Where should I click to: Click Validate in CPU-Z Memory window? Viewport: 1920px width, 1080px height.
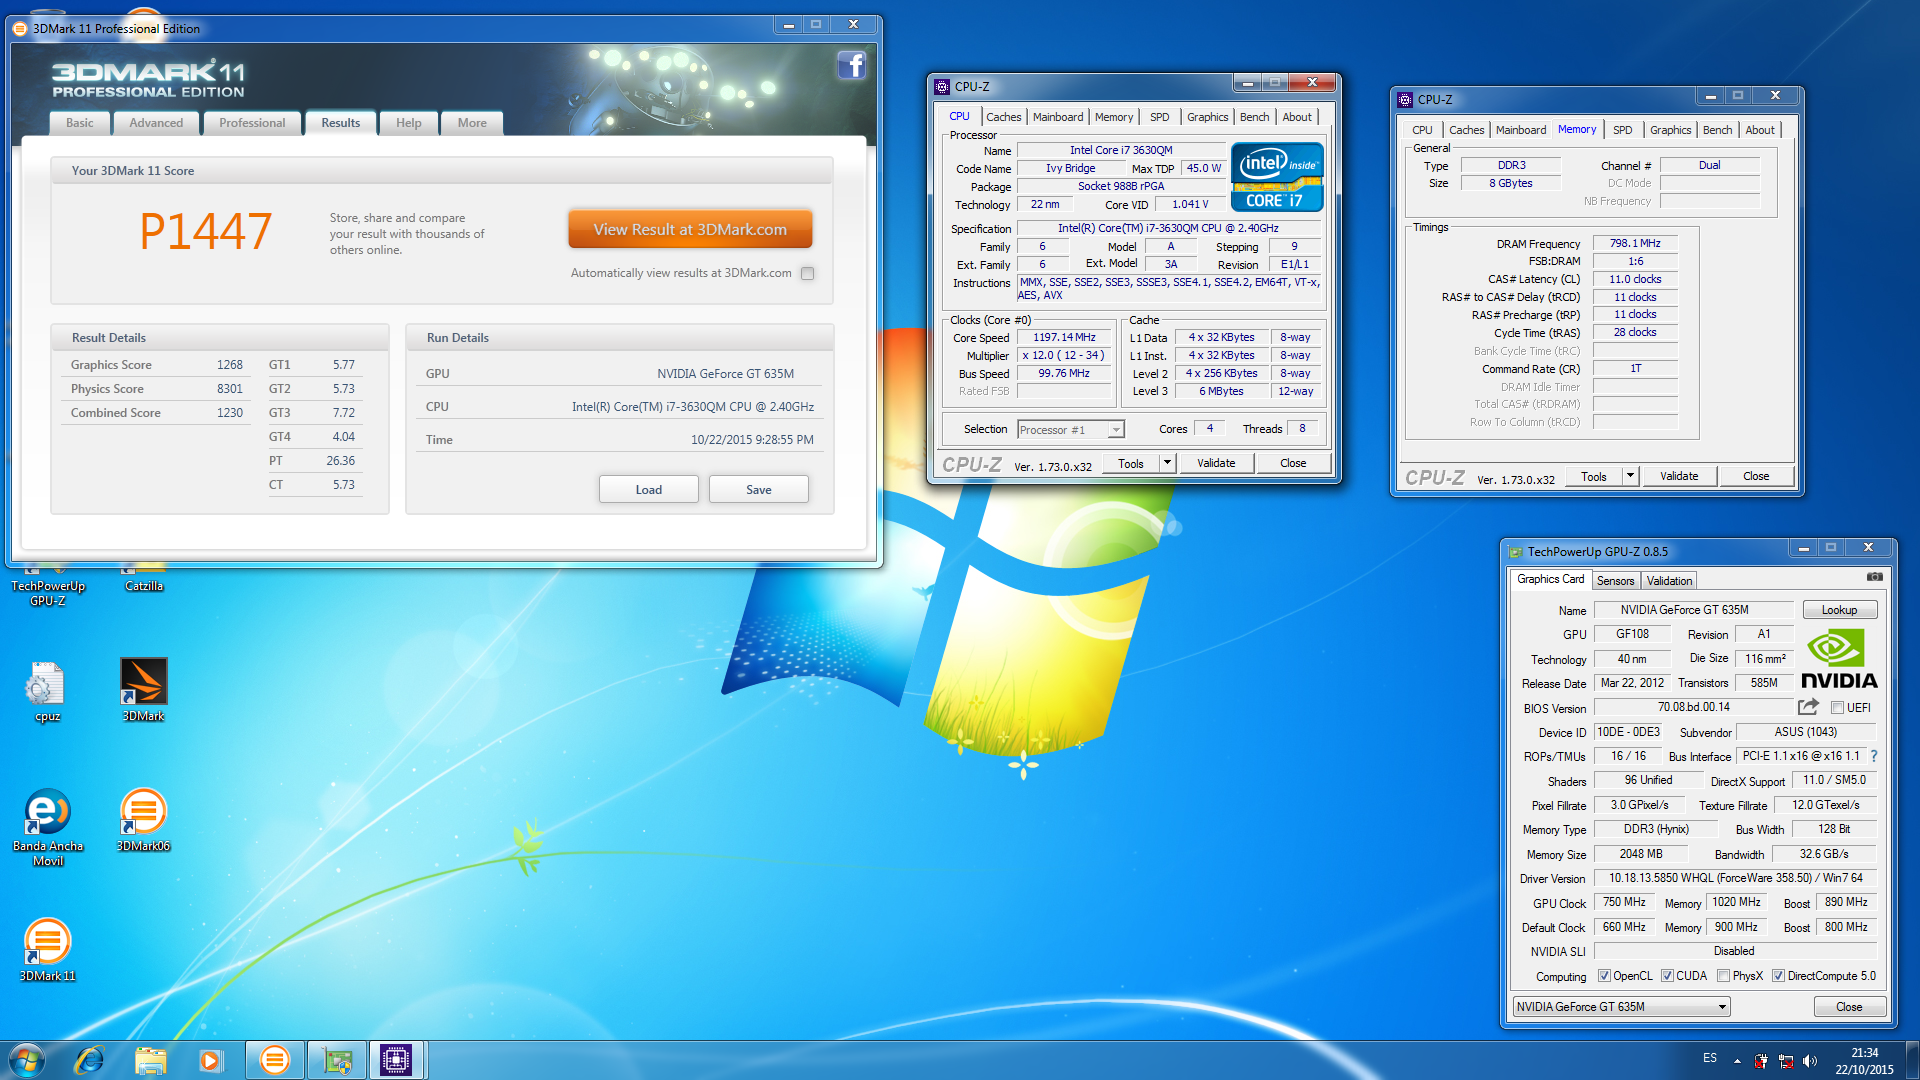click(1679, 476)
